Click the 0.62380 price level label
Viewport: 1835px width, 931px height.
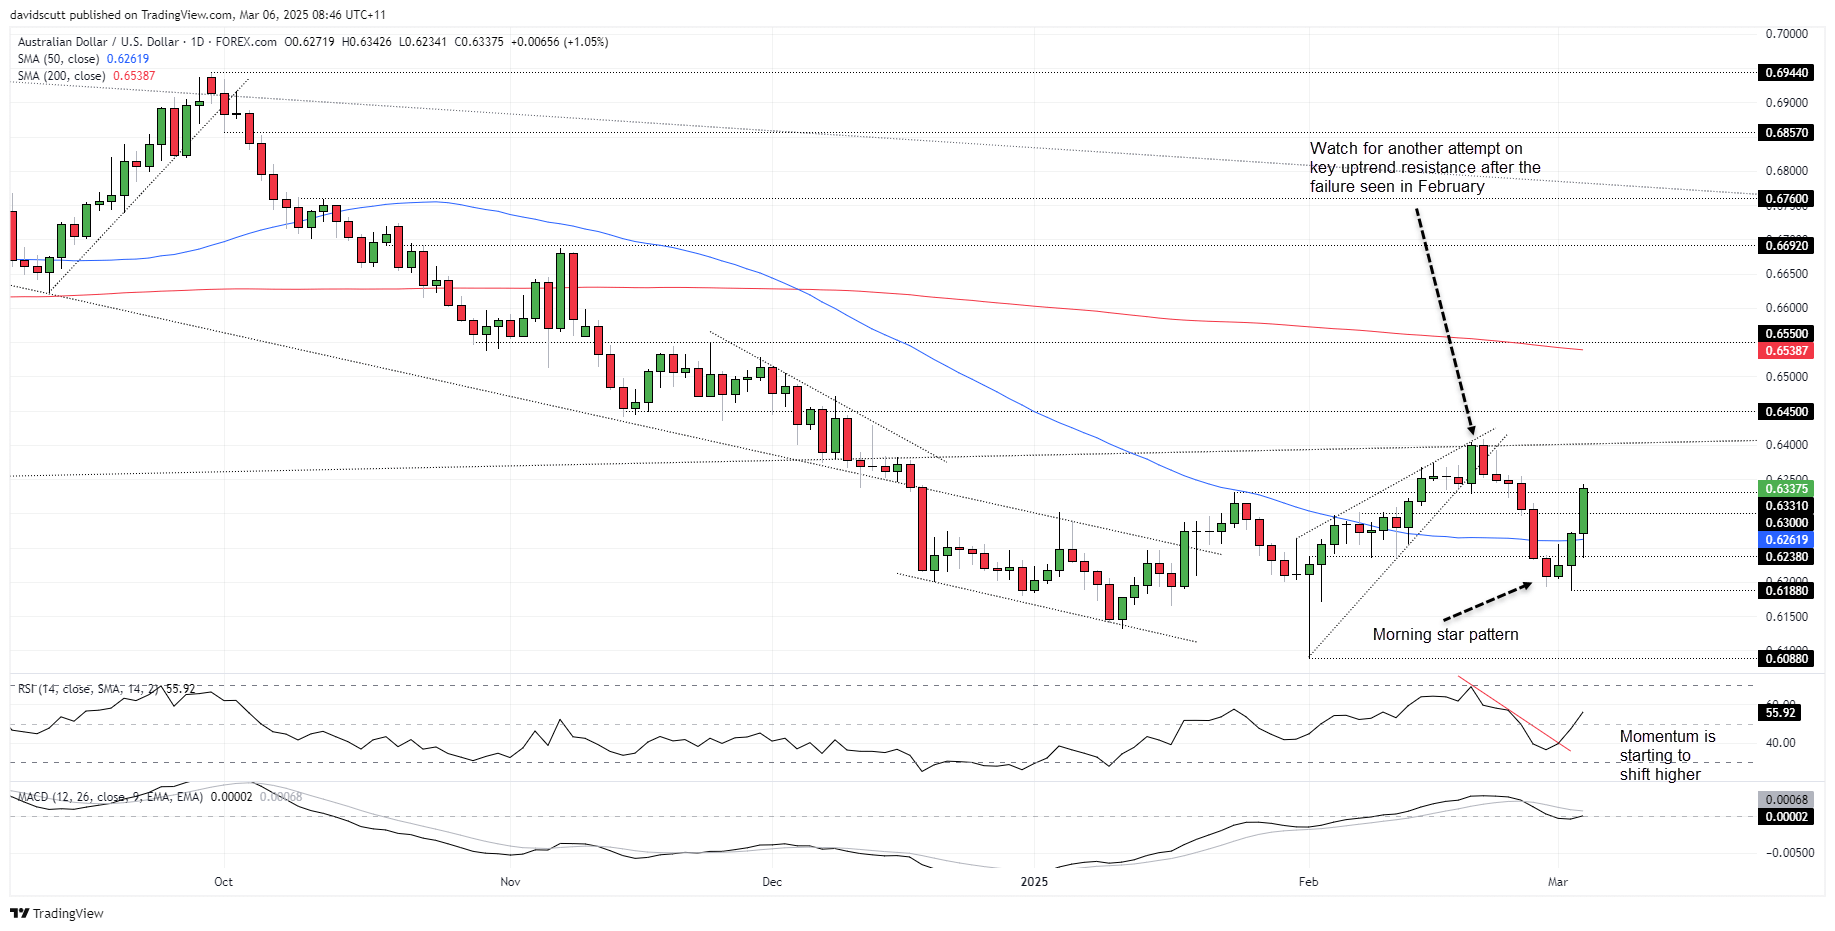[1786, 557]
